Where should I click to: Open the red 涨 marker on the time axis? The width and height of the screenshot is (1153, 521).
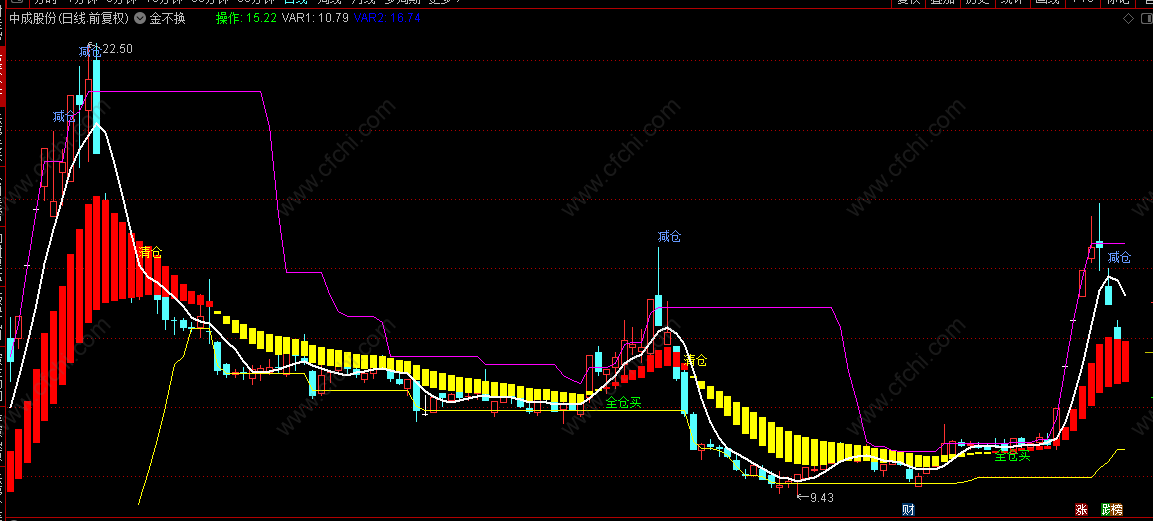coord(1081,509)
